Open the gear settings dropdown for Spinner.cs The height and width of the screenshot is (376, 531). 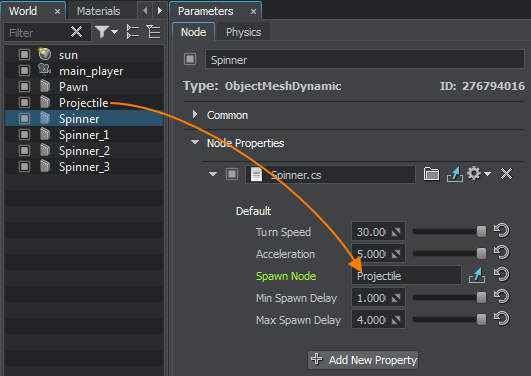[x=479, y=174]
